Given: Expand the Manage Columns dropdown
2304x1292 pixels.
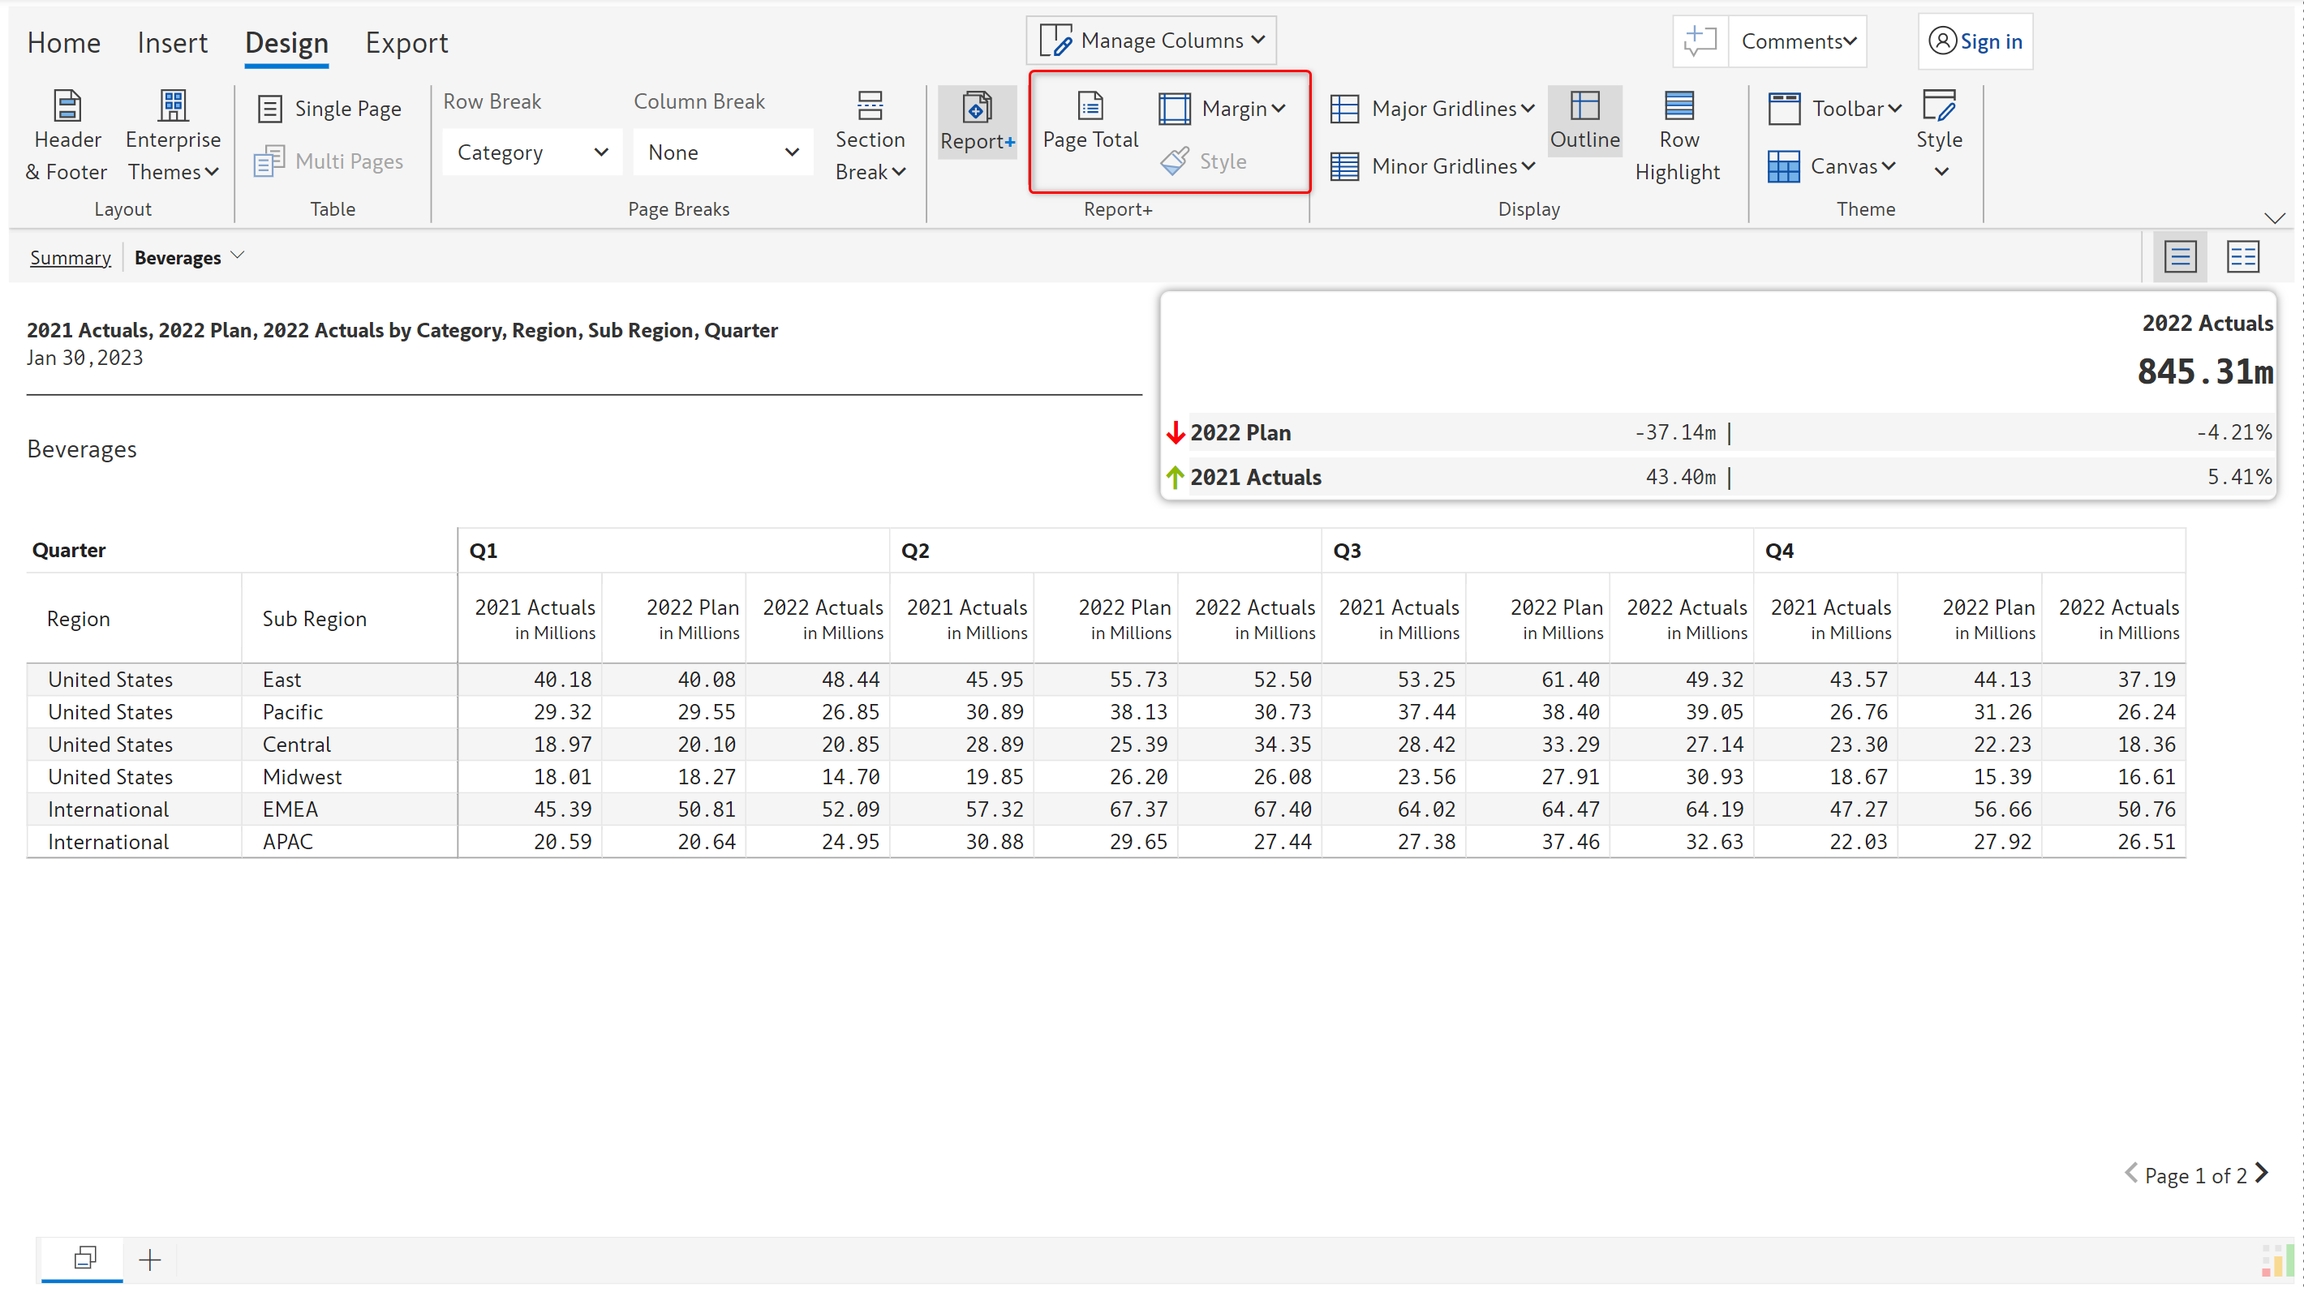Looking at the screenshot, I should pyautogui.click(x=1152, y=41).
